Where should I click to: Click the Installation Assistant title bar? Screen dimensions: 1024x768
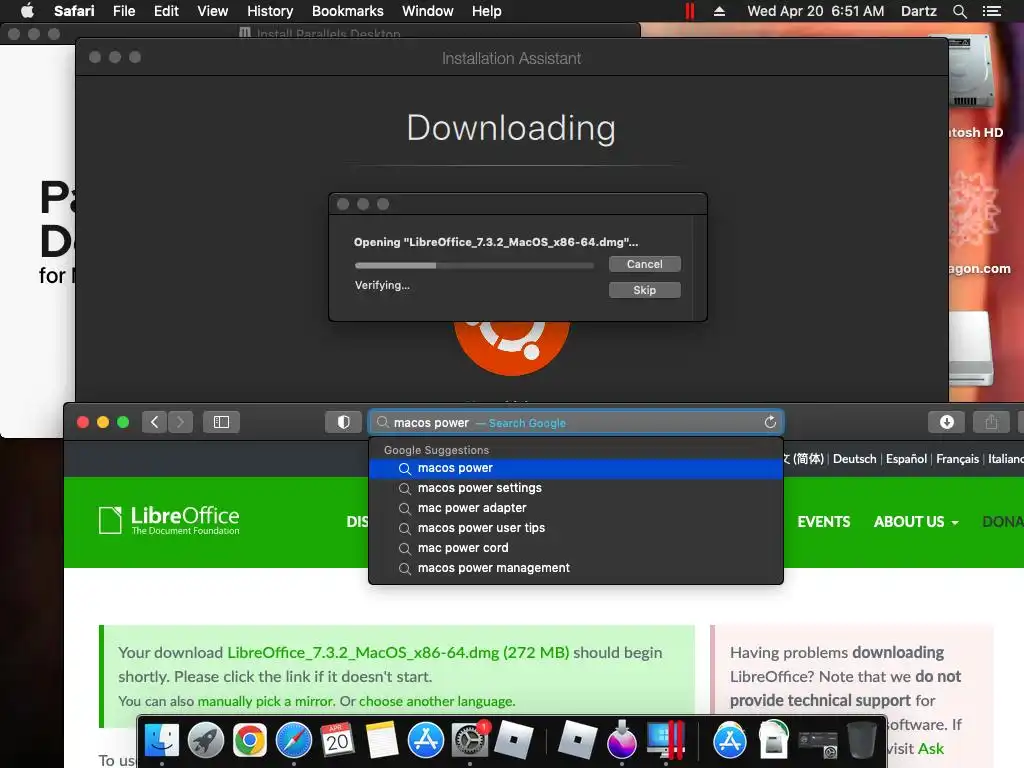[x=511, y=58]
